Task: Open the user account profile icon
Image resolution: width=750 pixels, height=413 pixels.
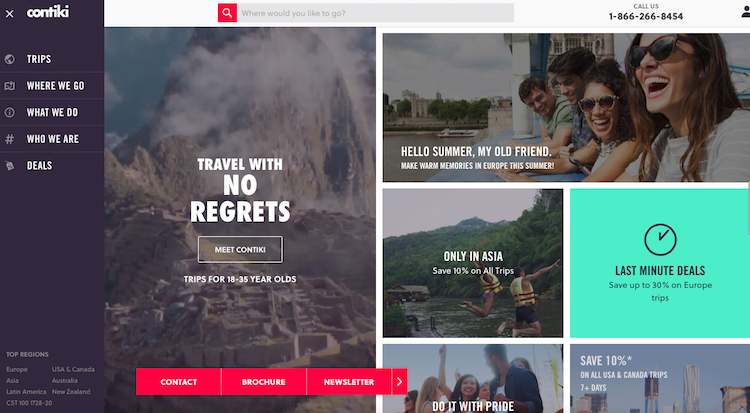Action: tap(745, 12)
